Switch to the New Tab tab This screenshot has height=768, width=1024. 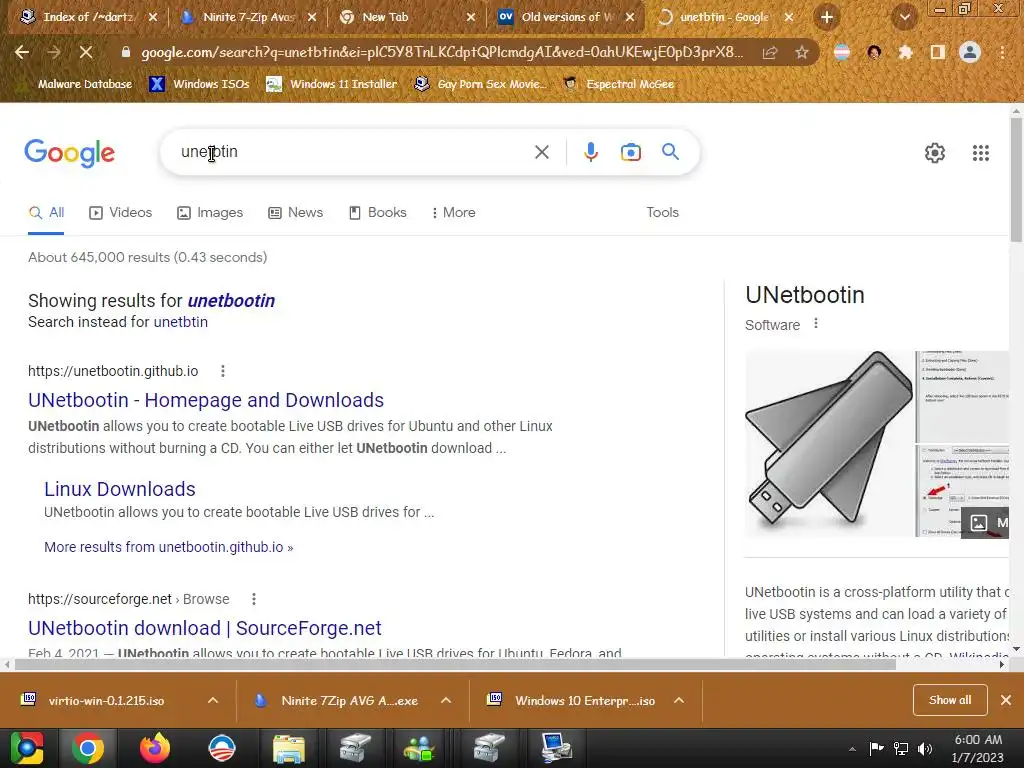(x=407, y=17)
